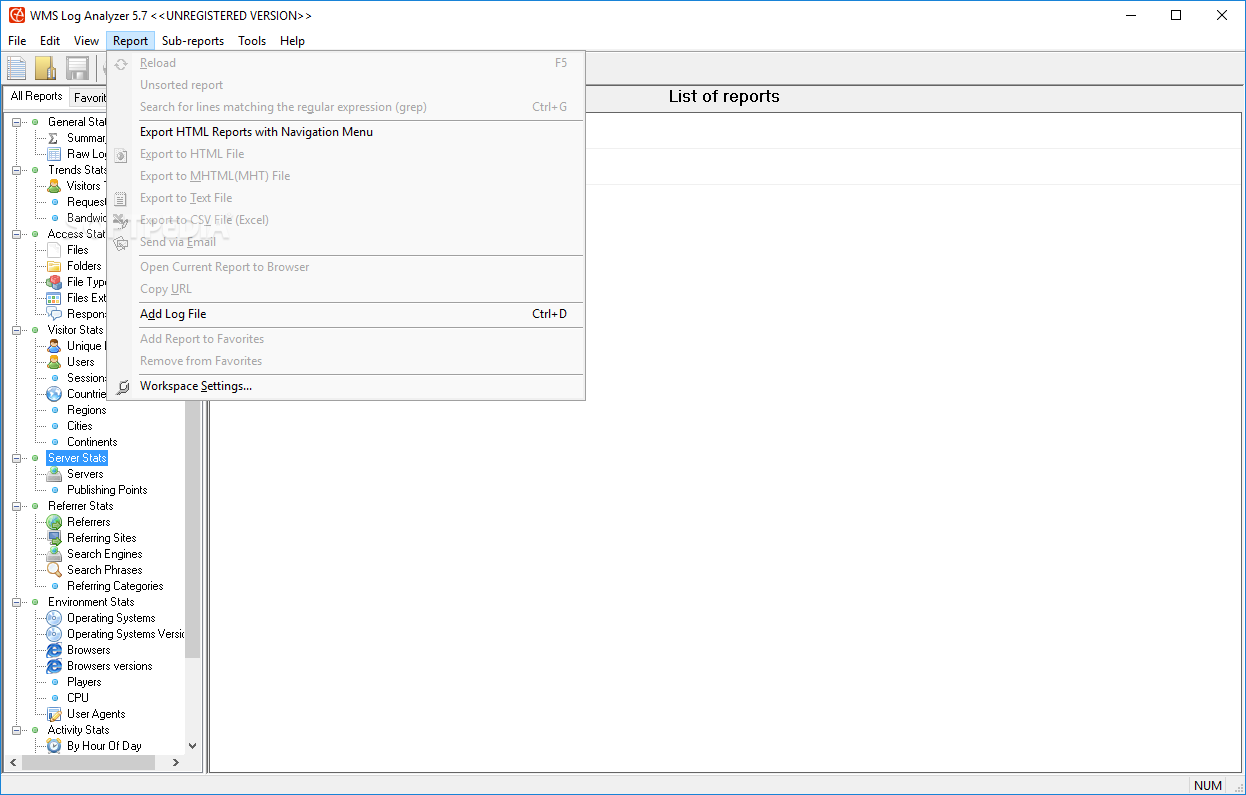
Task: Select the Players report
Action: point(84,682)
